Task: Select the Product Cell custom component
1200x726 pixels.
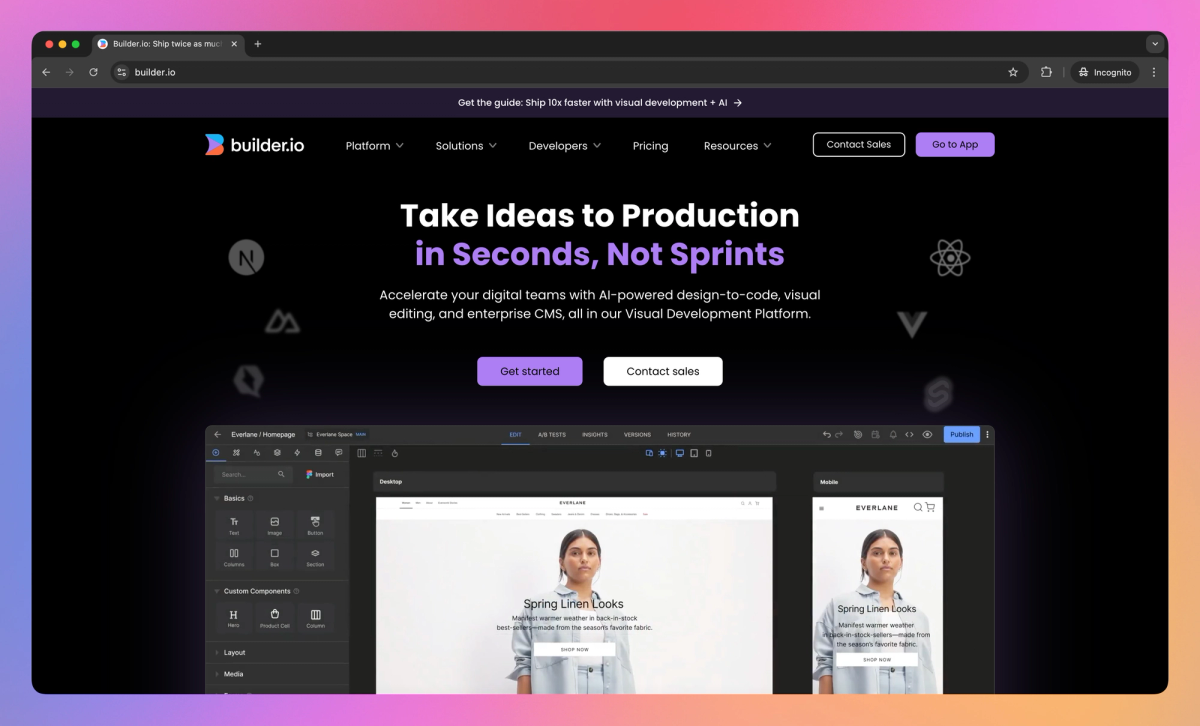Action: [x=274, y=618]
